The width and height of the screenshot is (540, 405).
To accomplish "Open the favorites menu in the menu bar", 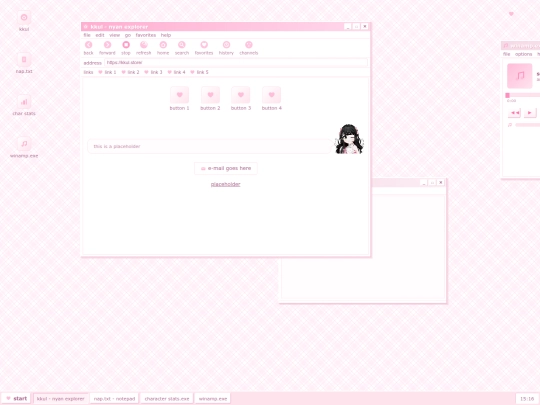I will pyautogui.click(x=146, y=35).
